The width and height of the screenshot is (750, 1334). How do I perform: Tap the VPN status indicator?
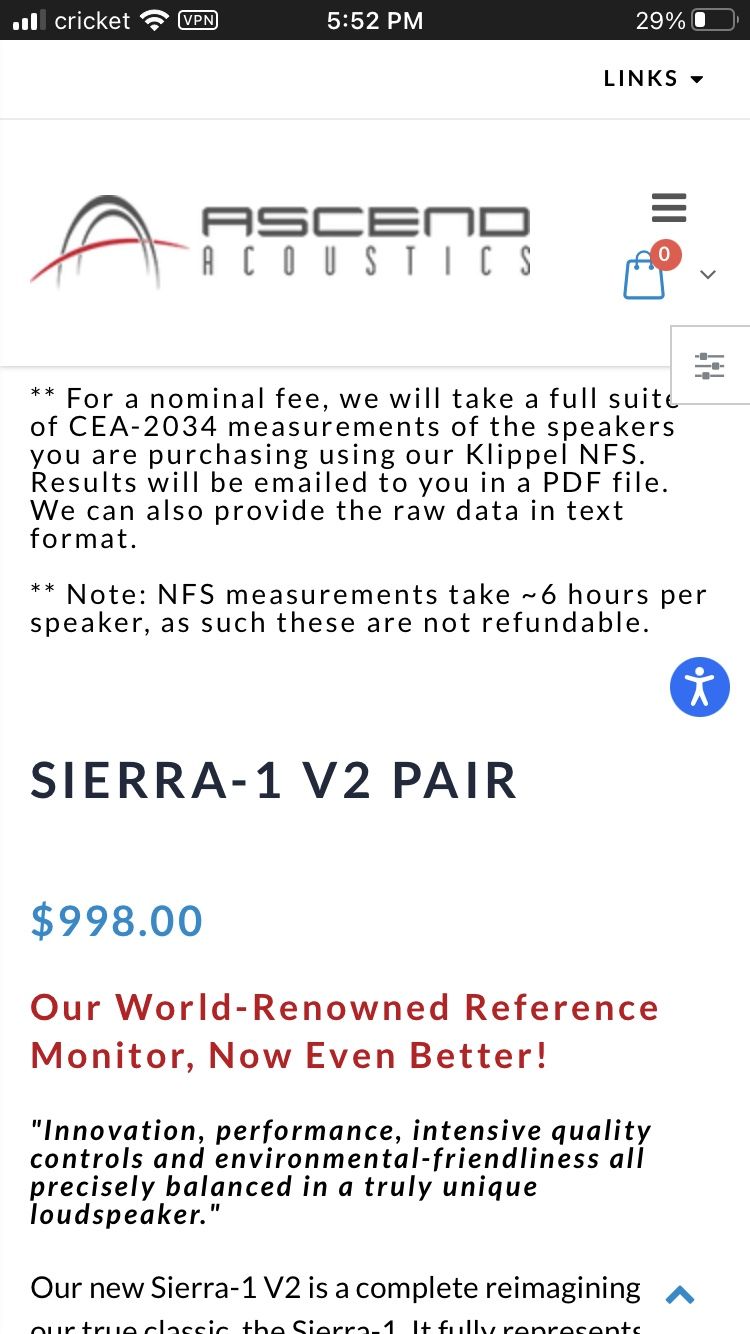(x=197, y=20)
